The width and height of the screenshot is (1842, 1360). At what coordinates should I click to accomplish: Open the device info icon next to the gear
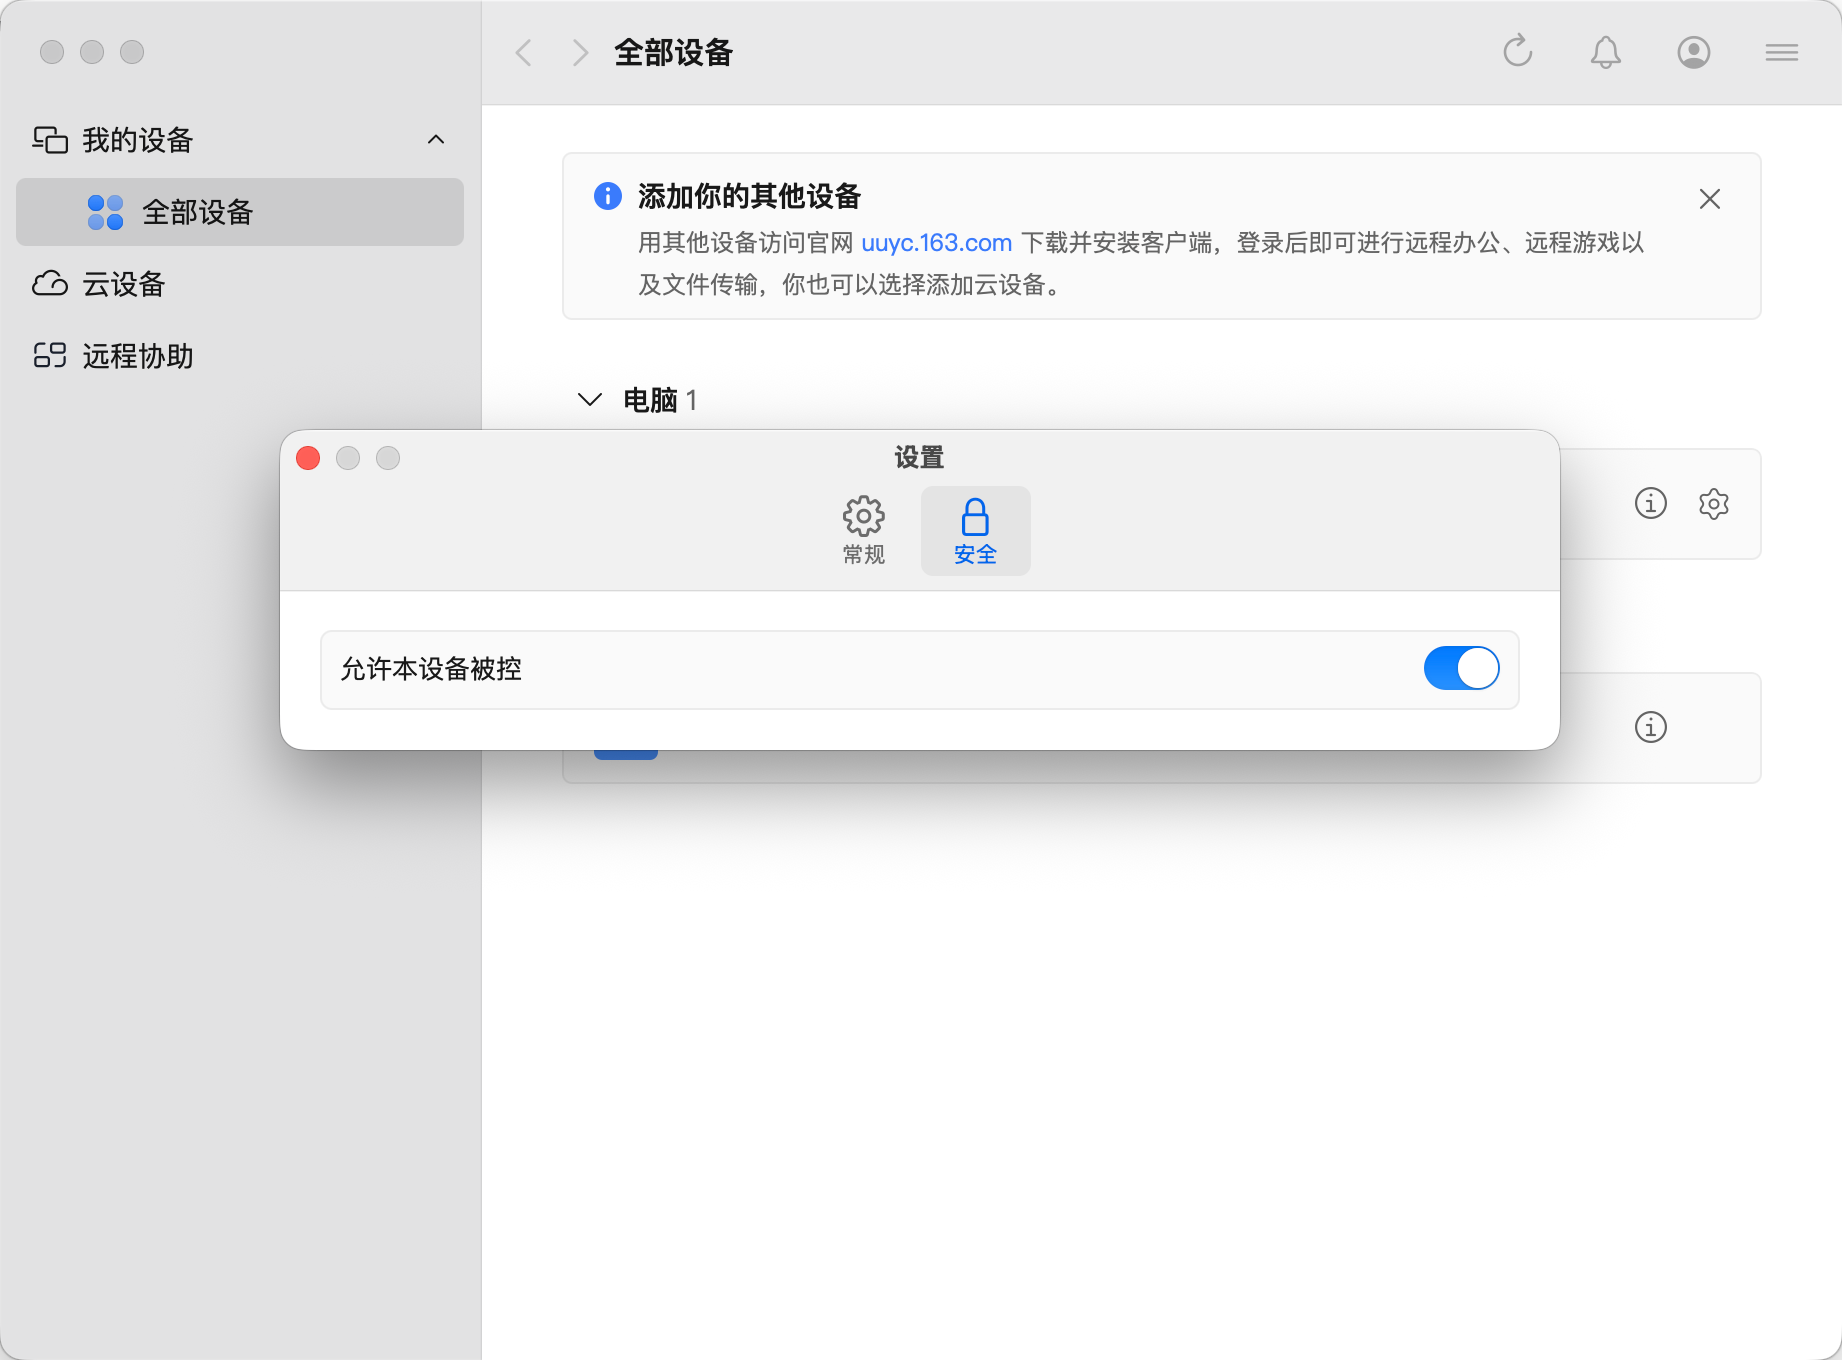pos(1650,504)
